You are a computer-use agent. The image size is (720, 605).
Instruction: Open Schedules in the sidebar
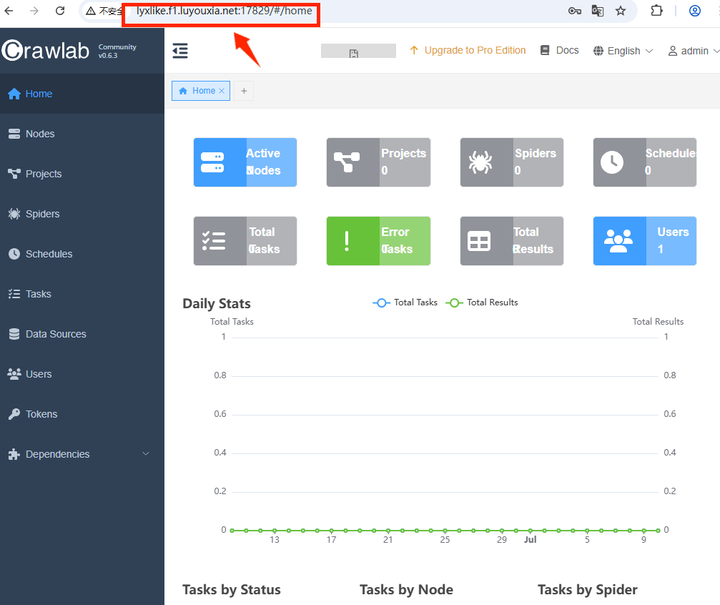coord(82,253)
